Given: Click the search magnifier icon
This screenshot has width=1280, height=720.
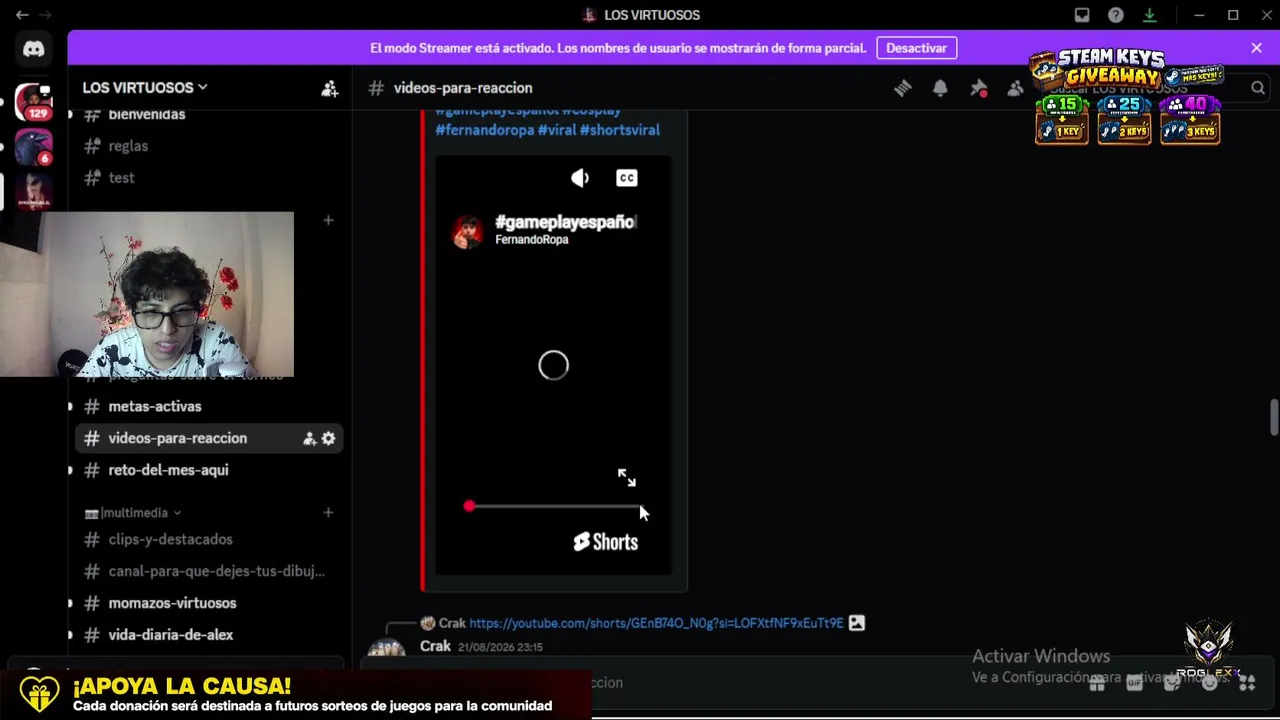Looking at the screenshot, I should [1258, 88].
